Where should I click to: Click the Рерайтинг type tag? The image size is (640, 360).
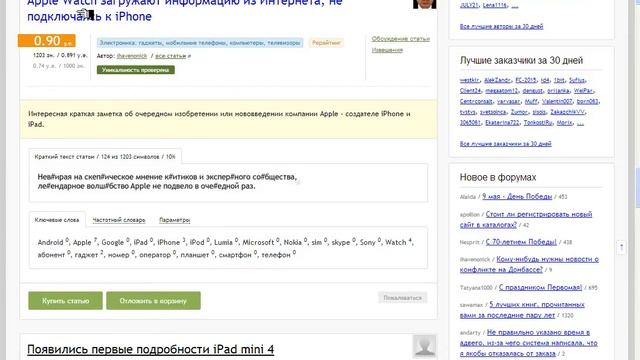coord(326,42)
